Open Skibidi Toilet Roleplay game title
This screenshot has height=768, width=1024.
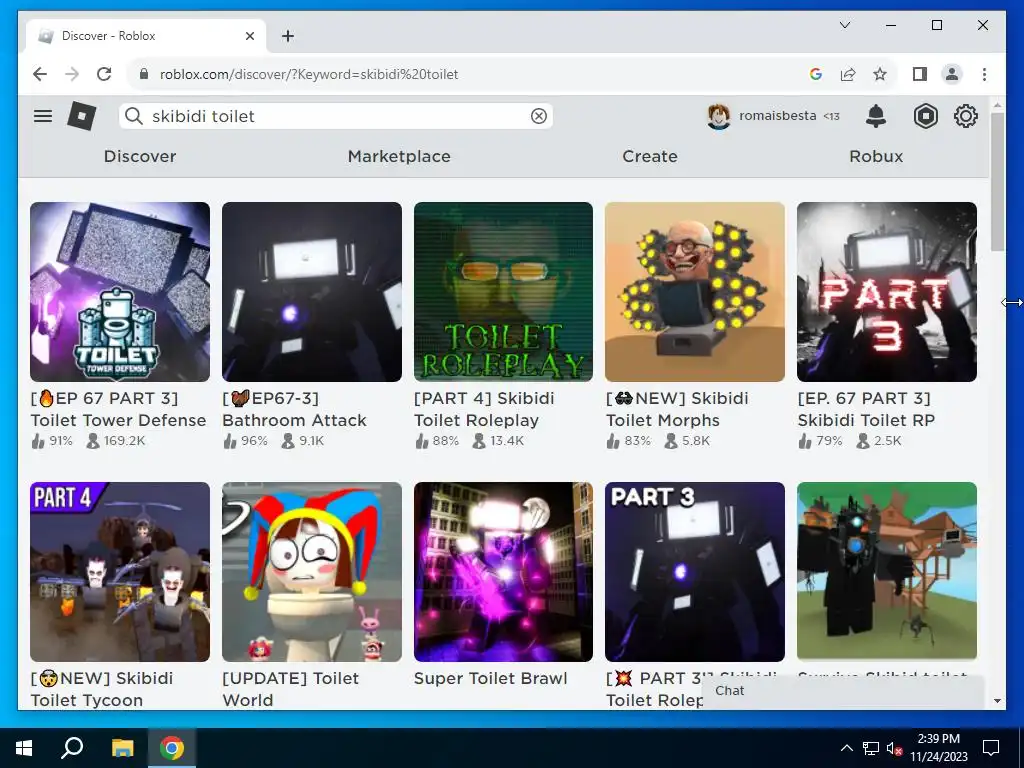484,409
